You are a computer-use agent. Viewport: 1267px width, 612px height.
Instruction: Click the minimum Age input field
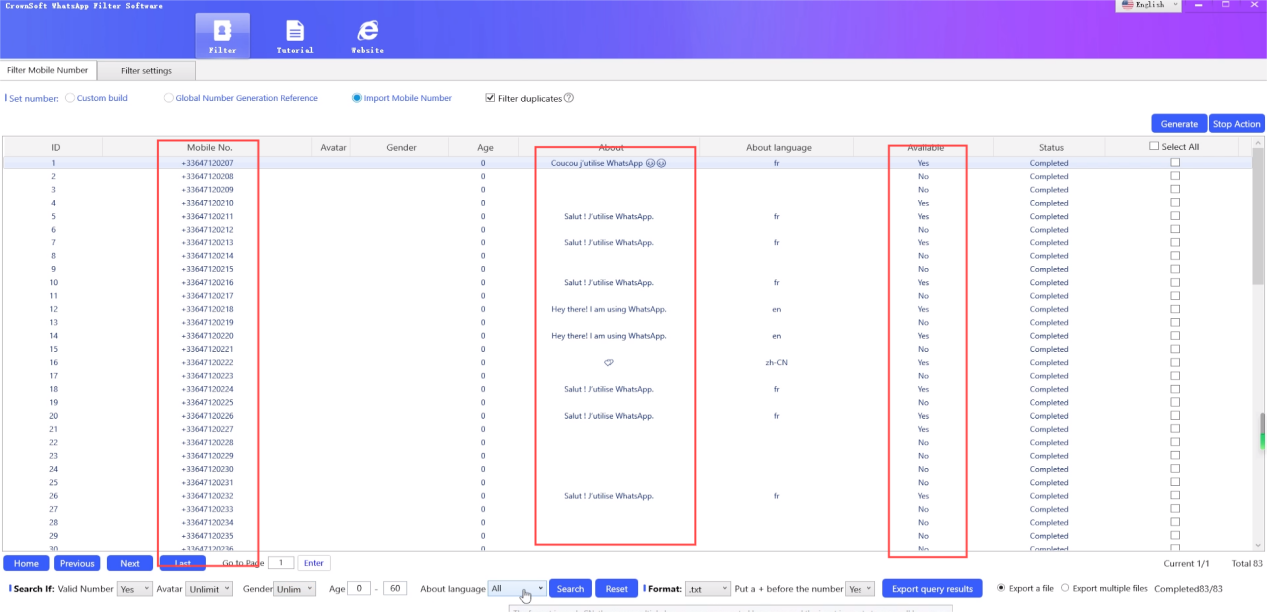click(x=359, y=588)
